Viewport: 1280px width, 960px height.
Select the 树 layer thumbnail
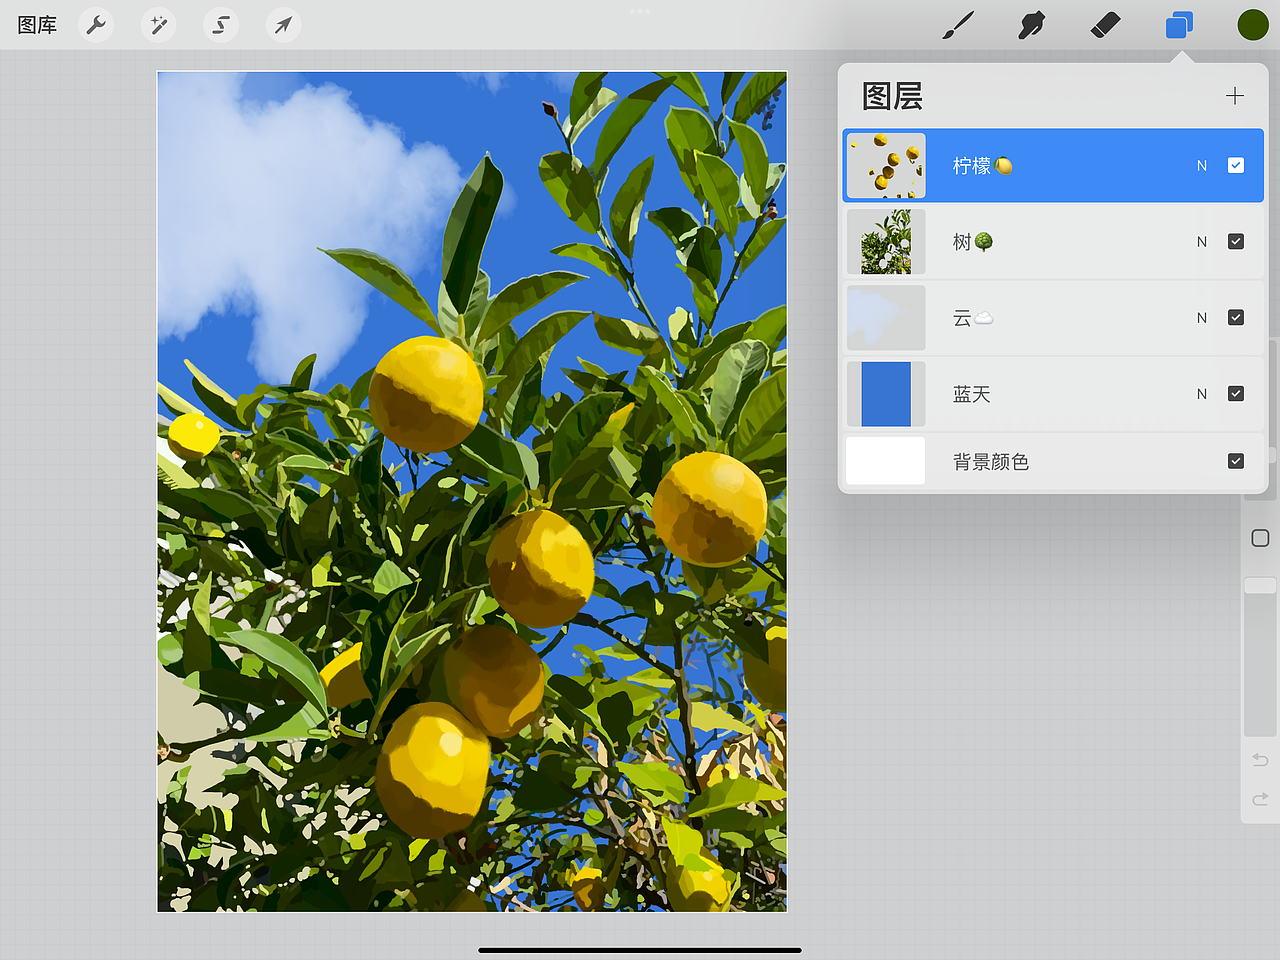886,241
